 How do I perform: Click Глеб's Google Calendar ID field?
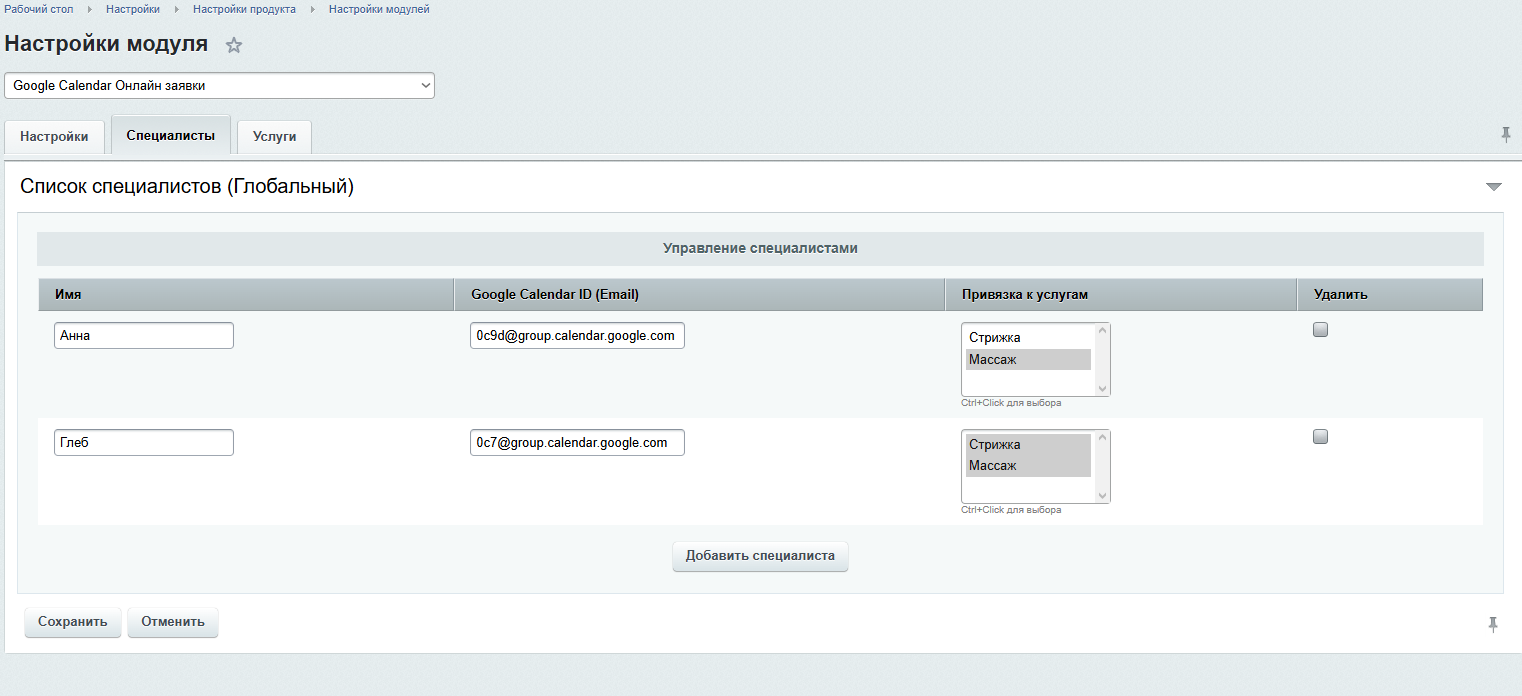(577, 443)
